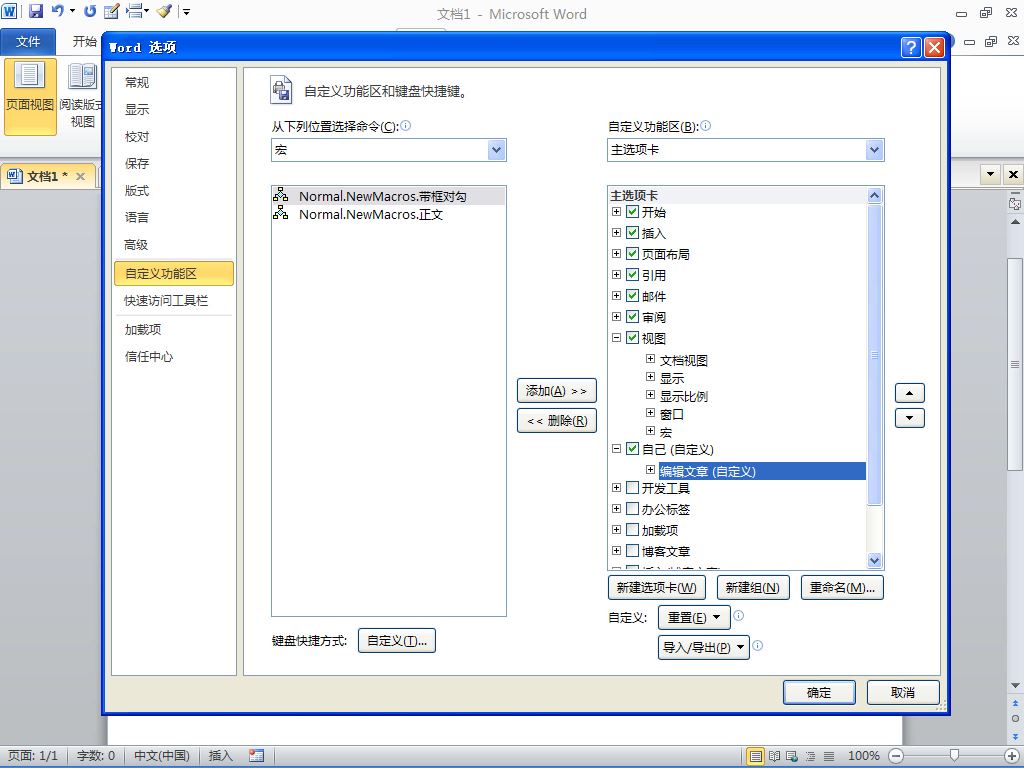Open the customize quick access toolbar arrow
Screen dimensions: 1024x768
click(186, 12)
